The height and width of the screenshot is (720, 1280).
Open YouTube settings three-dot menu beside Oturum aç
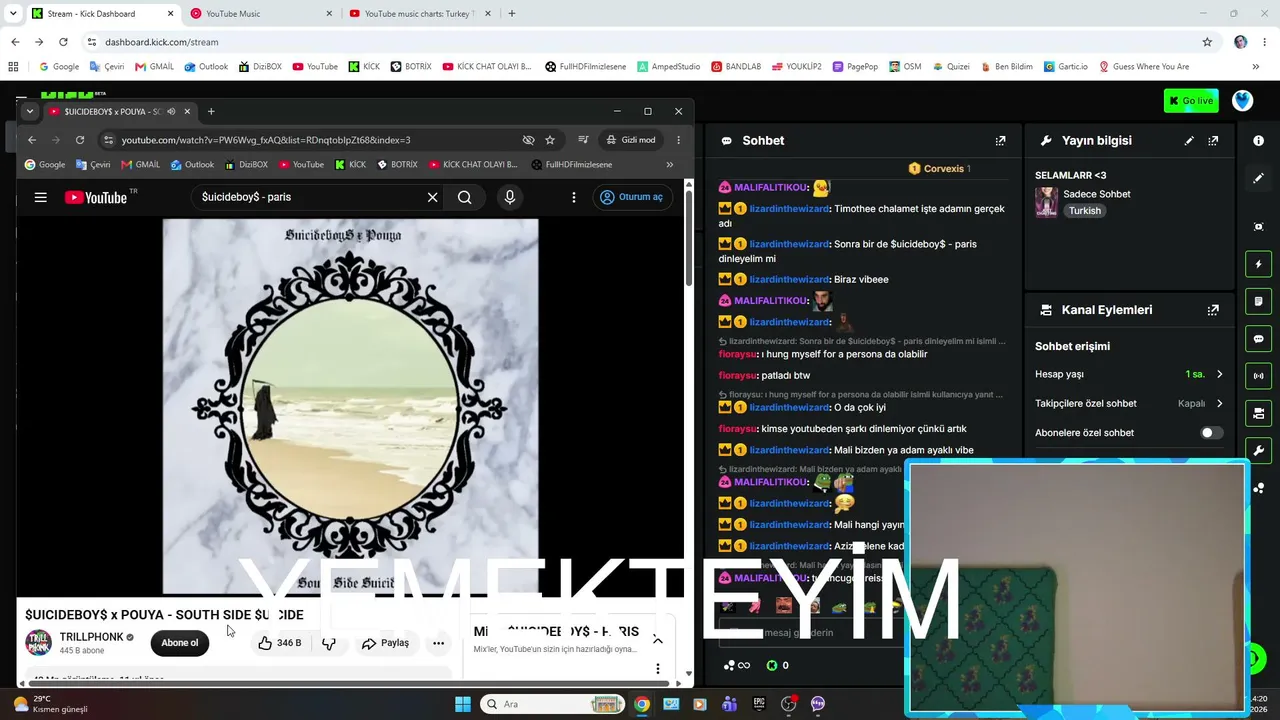(x=574, y=197)
